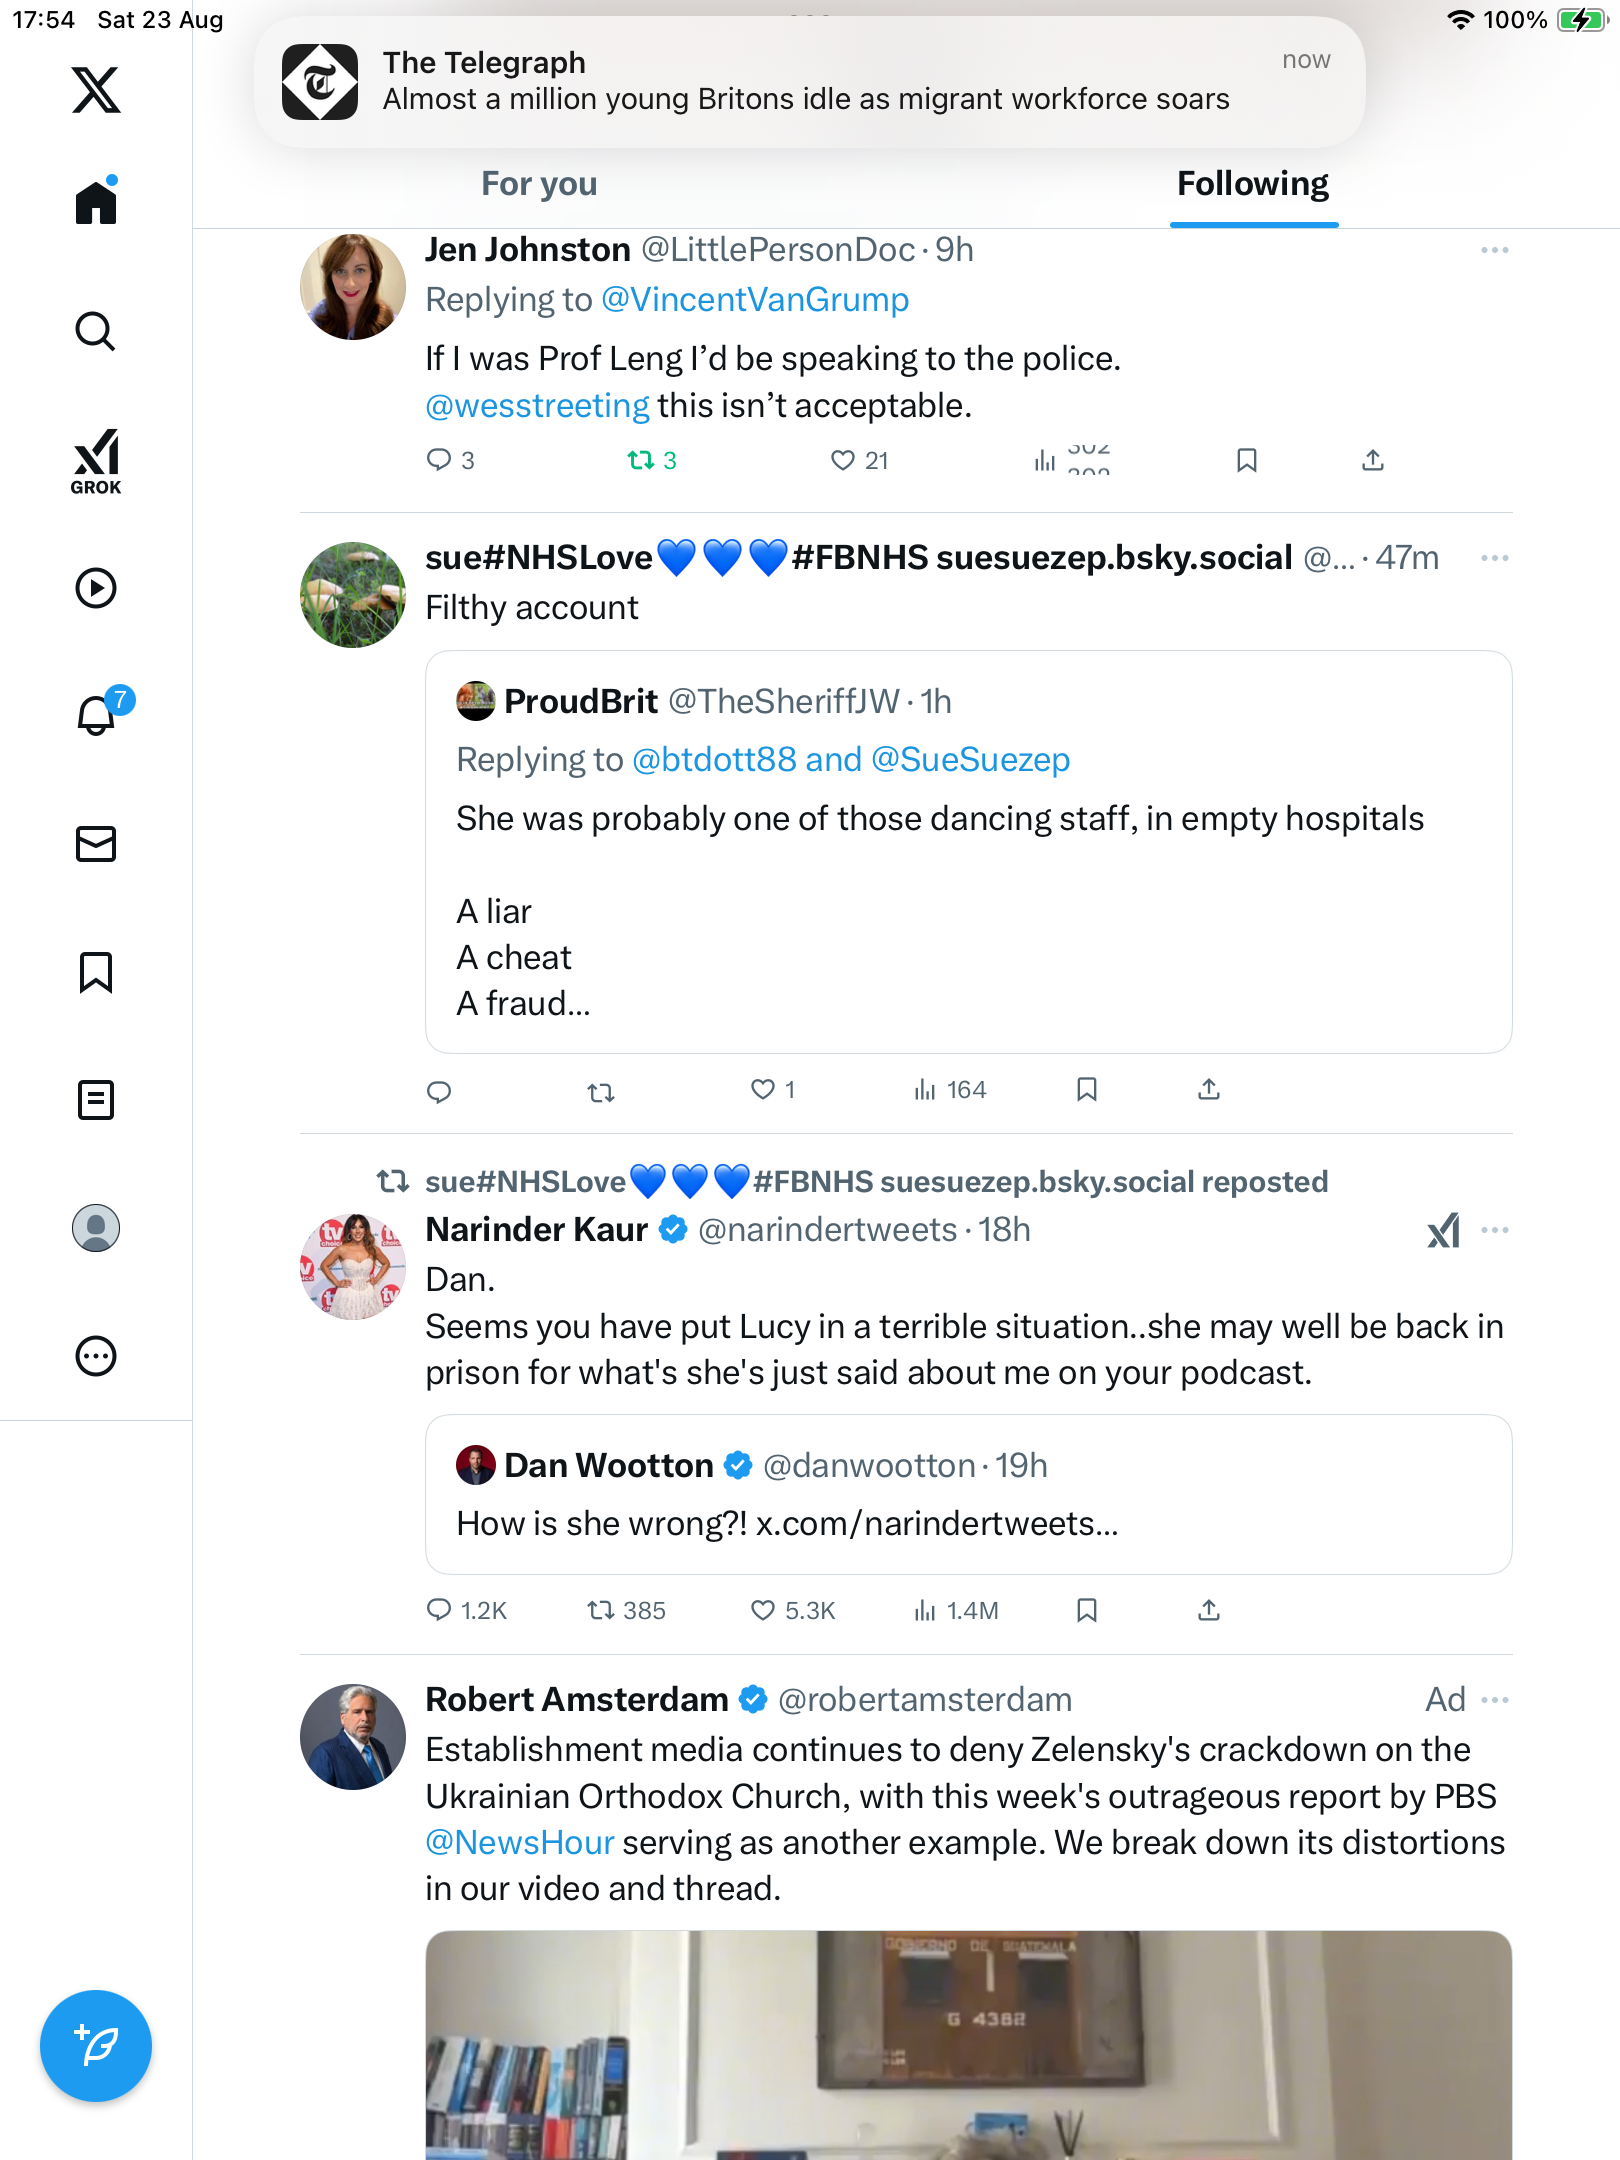Open Bookmarks in the sidebar
Viewport: 1620px width, 2160px height.
(96, 972)
